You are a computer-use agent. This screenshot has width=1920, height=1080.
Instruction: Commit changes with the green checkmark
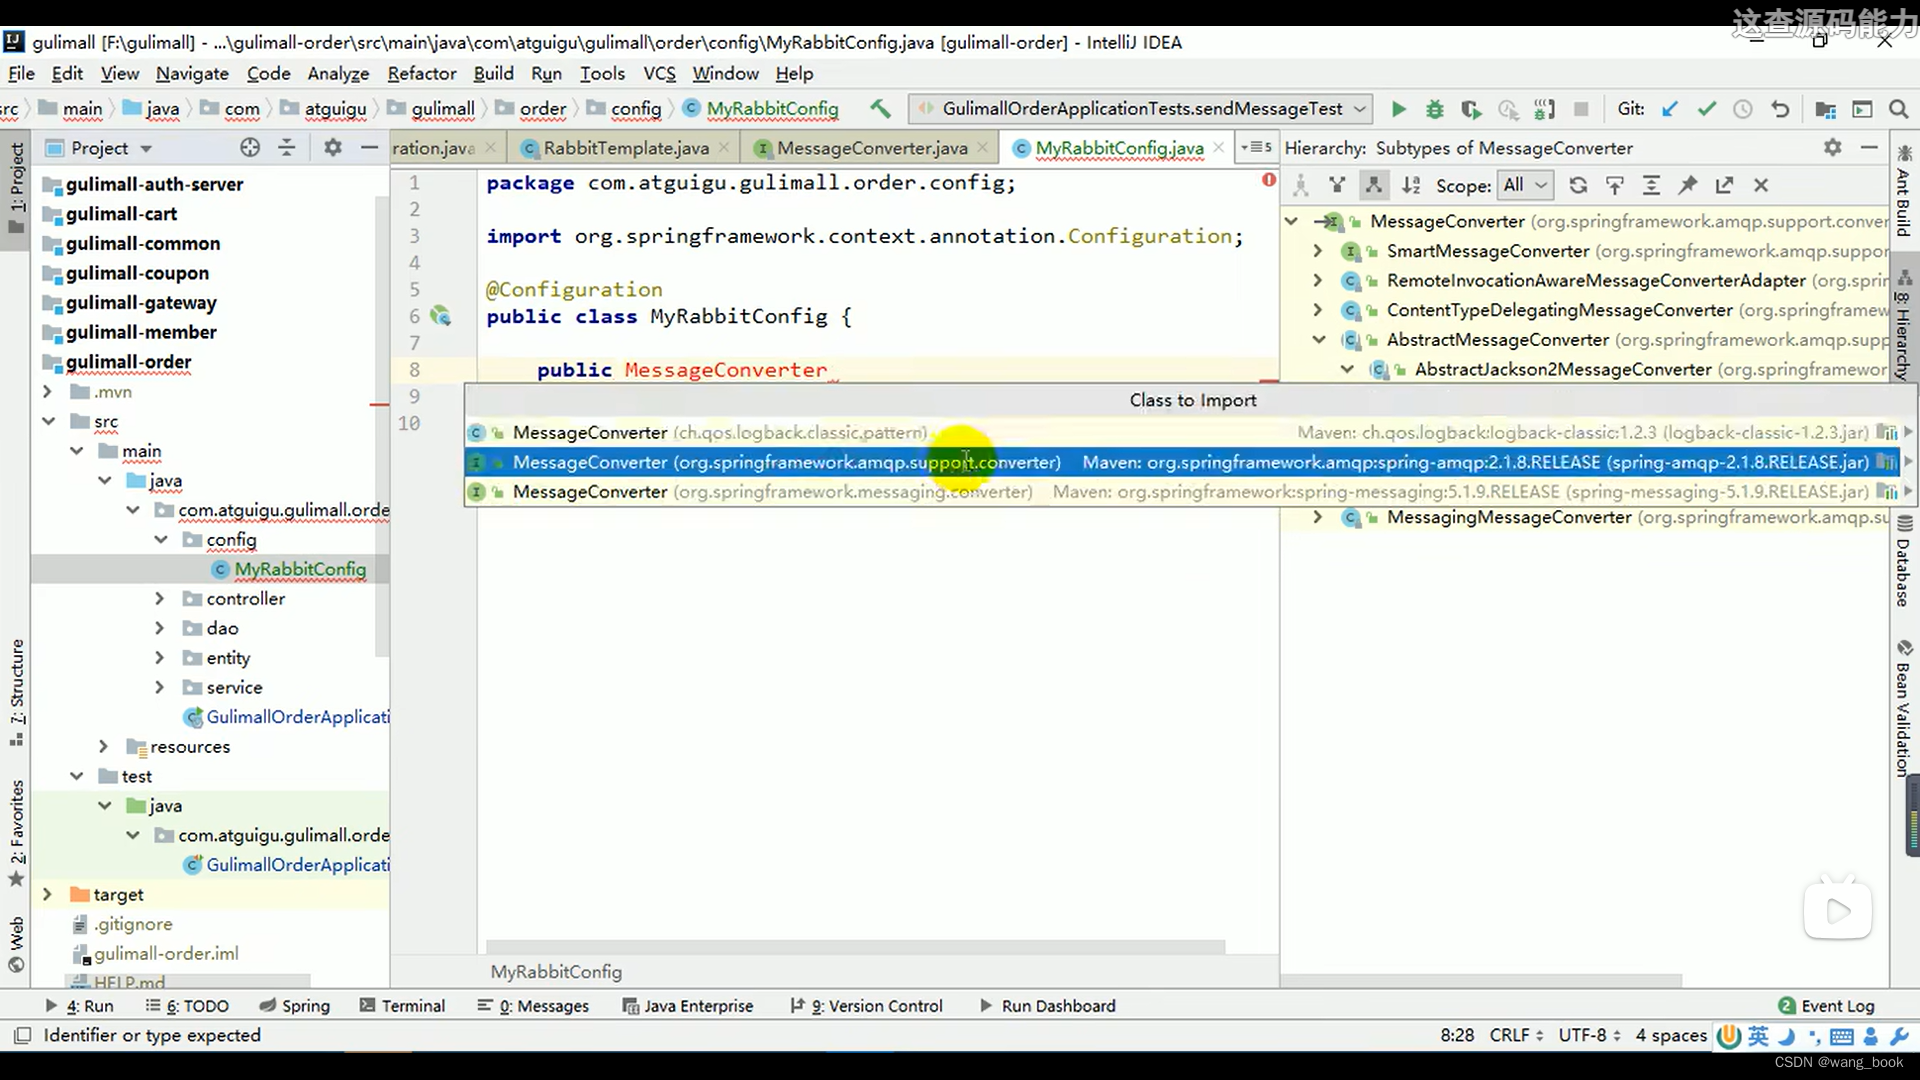pyautogui.click(x=1707, y=109)
